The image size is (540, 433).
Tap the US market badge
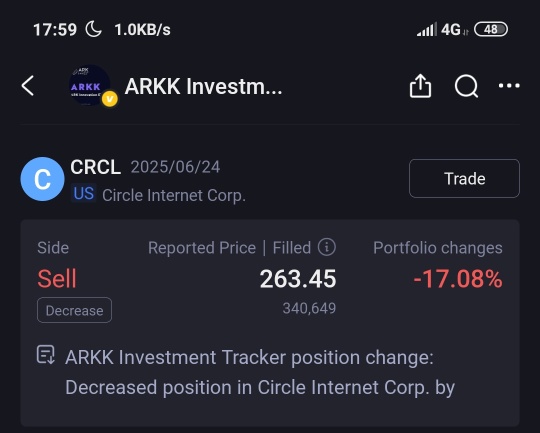83,193
